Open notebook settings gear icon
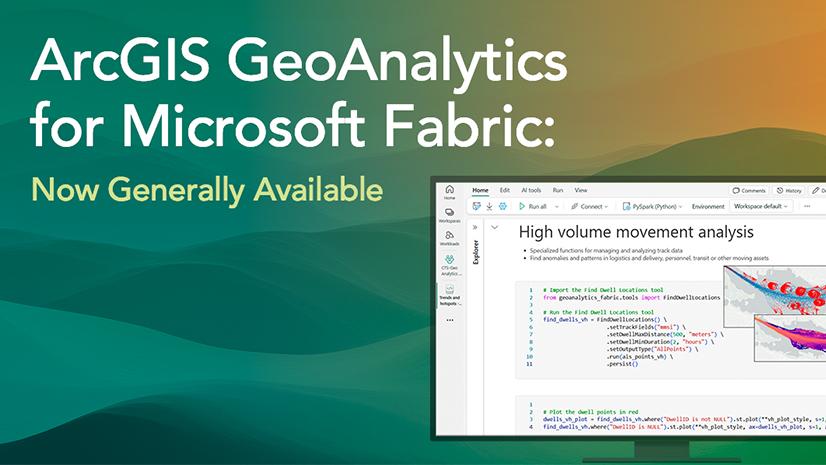The height and width of the screenshot is (465, 826). [x=503, y=206]
